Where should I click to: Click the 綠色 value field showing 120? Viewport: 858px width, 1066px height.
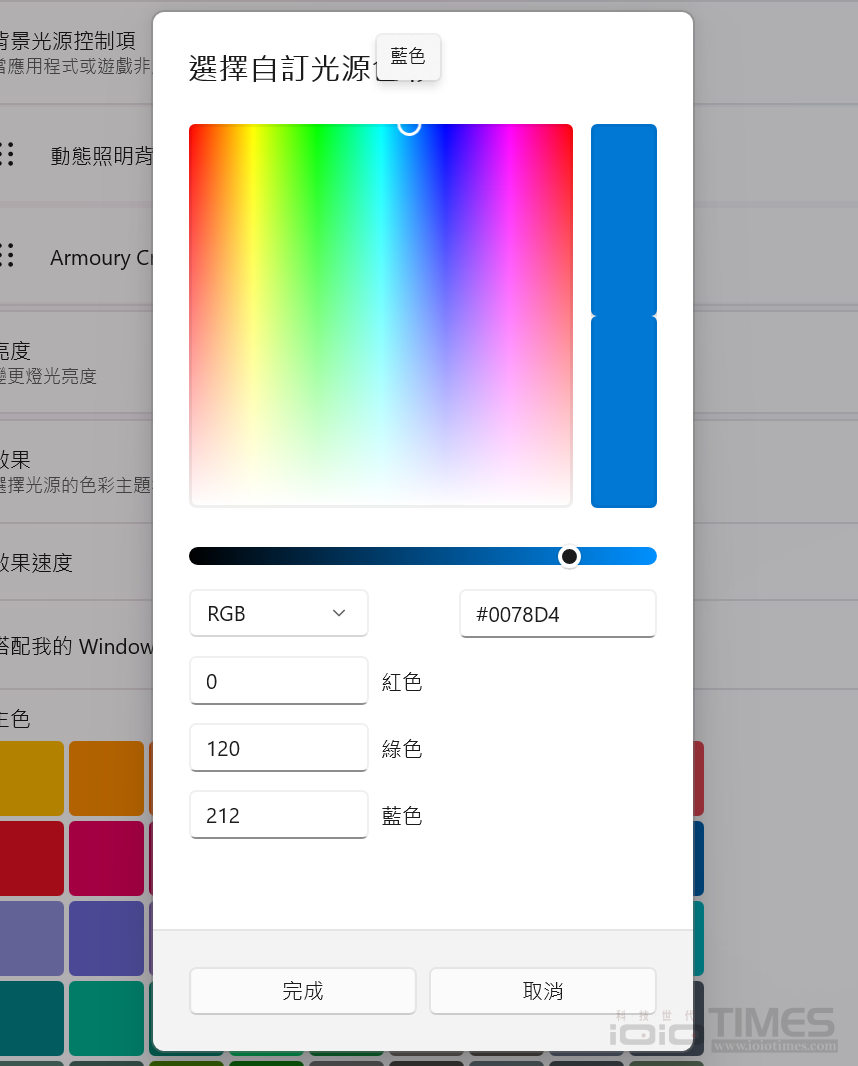pos(278,748)
